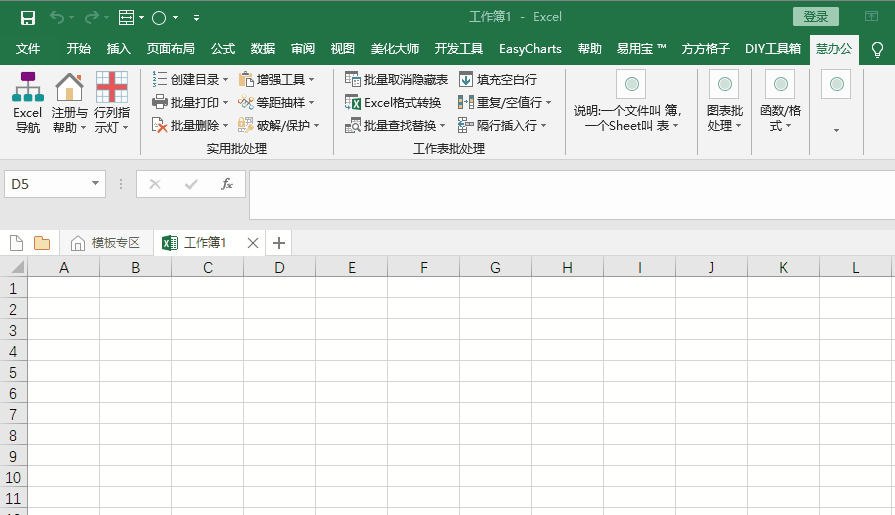Expand the 破解/保护 dropdown arrow
The image size is (895, 515).
click(x=317, y=125)
